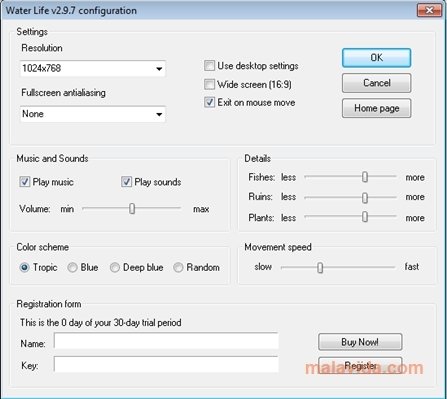Open the Resolution dropdown showing 1024x768
This screenshot has height=399, width=447.
click(x=93, y=69)
